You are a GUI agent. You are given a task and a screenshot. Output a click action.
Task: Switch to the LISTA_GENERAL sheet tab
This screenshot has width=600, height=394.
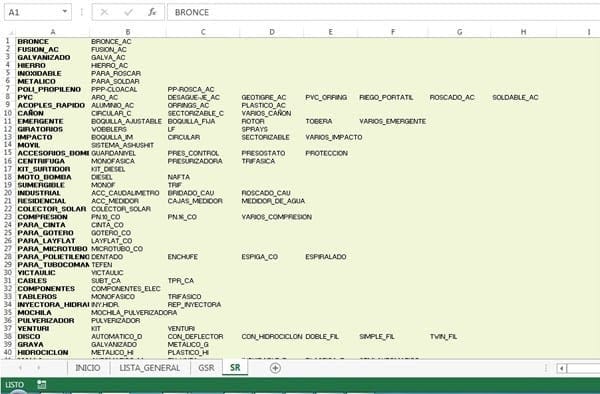(x=150, y=368)
